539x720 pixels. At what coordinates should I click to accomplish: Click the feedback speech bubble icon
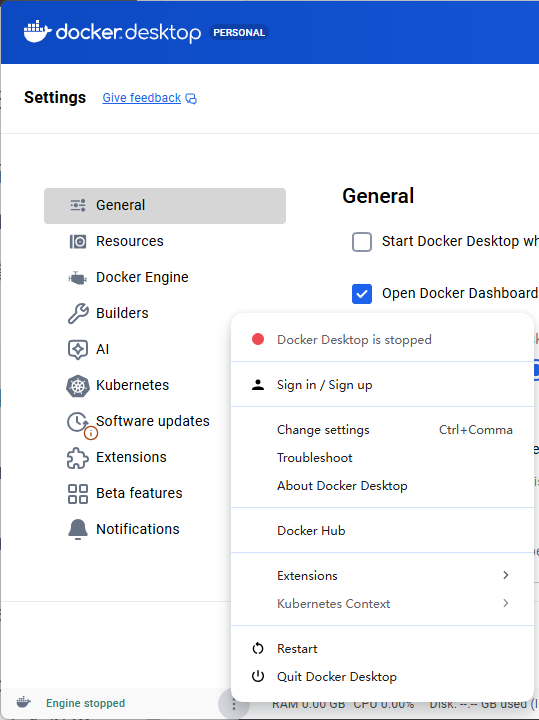pos(191,98)
